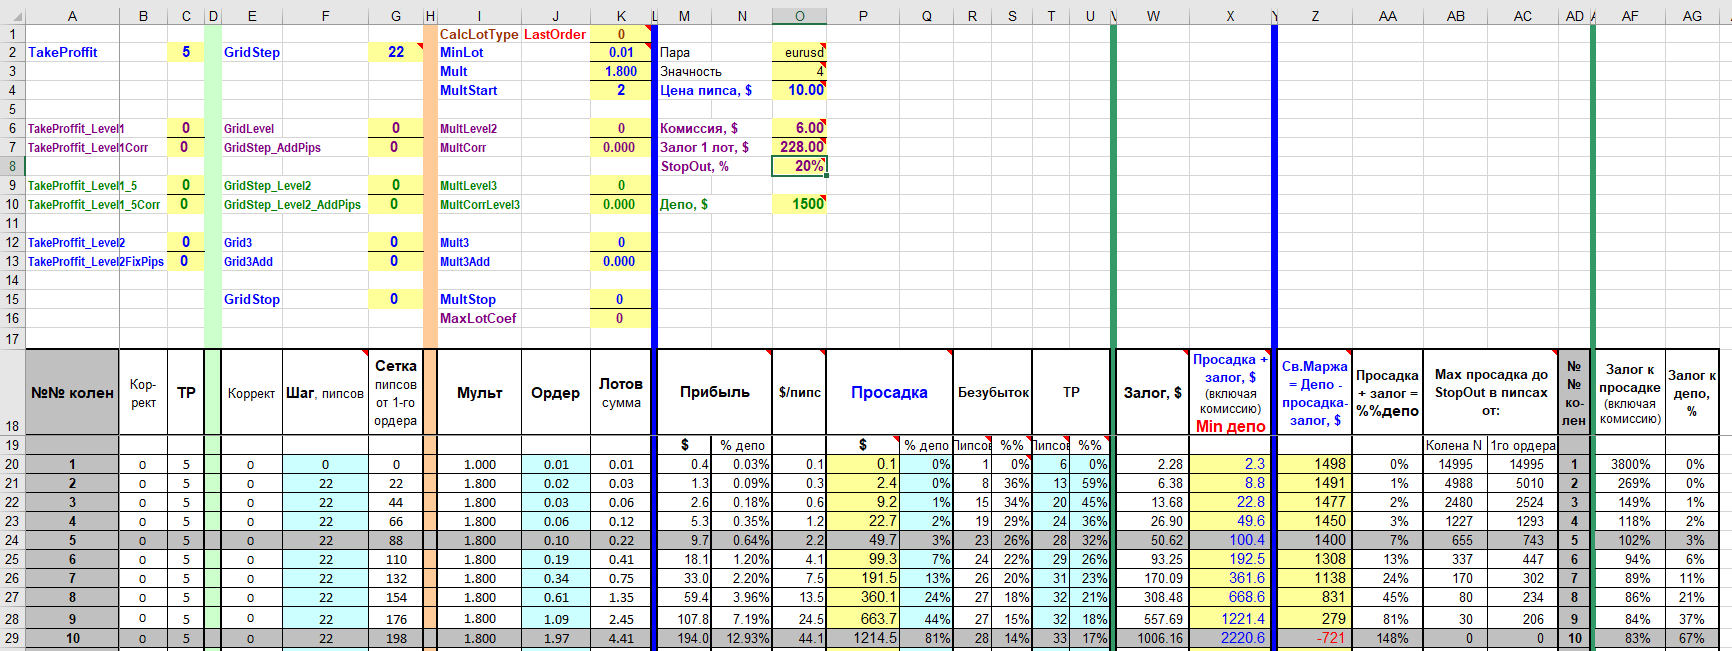Click the MultStart value 2

[x=621, y=90]
